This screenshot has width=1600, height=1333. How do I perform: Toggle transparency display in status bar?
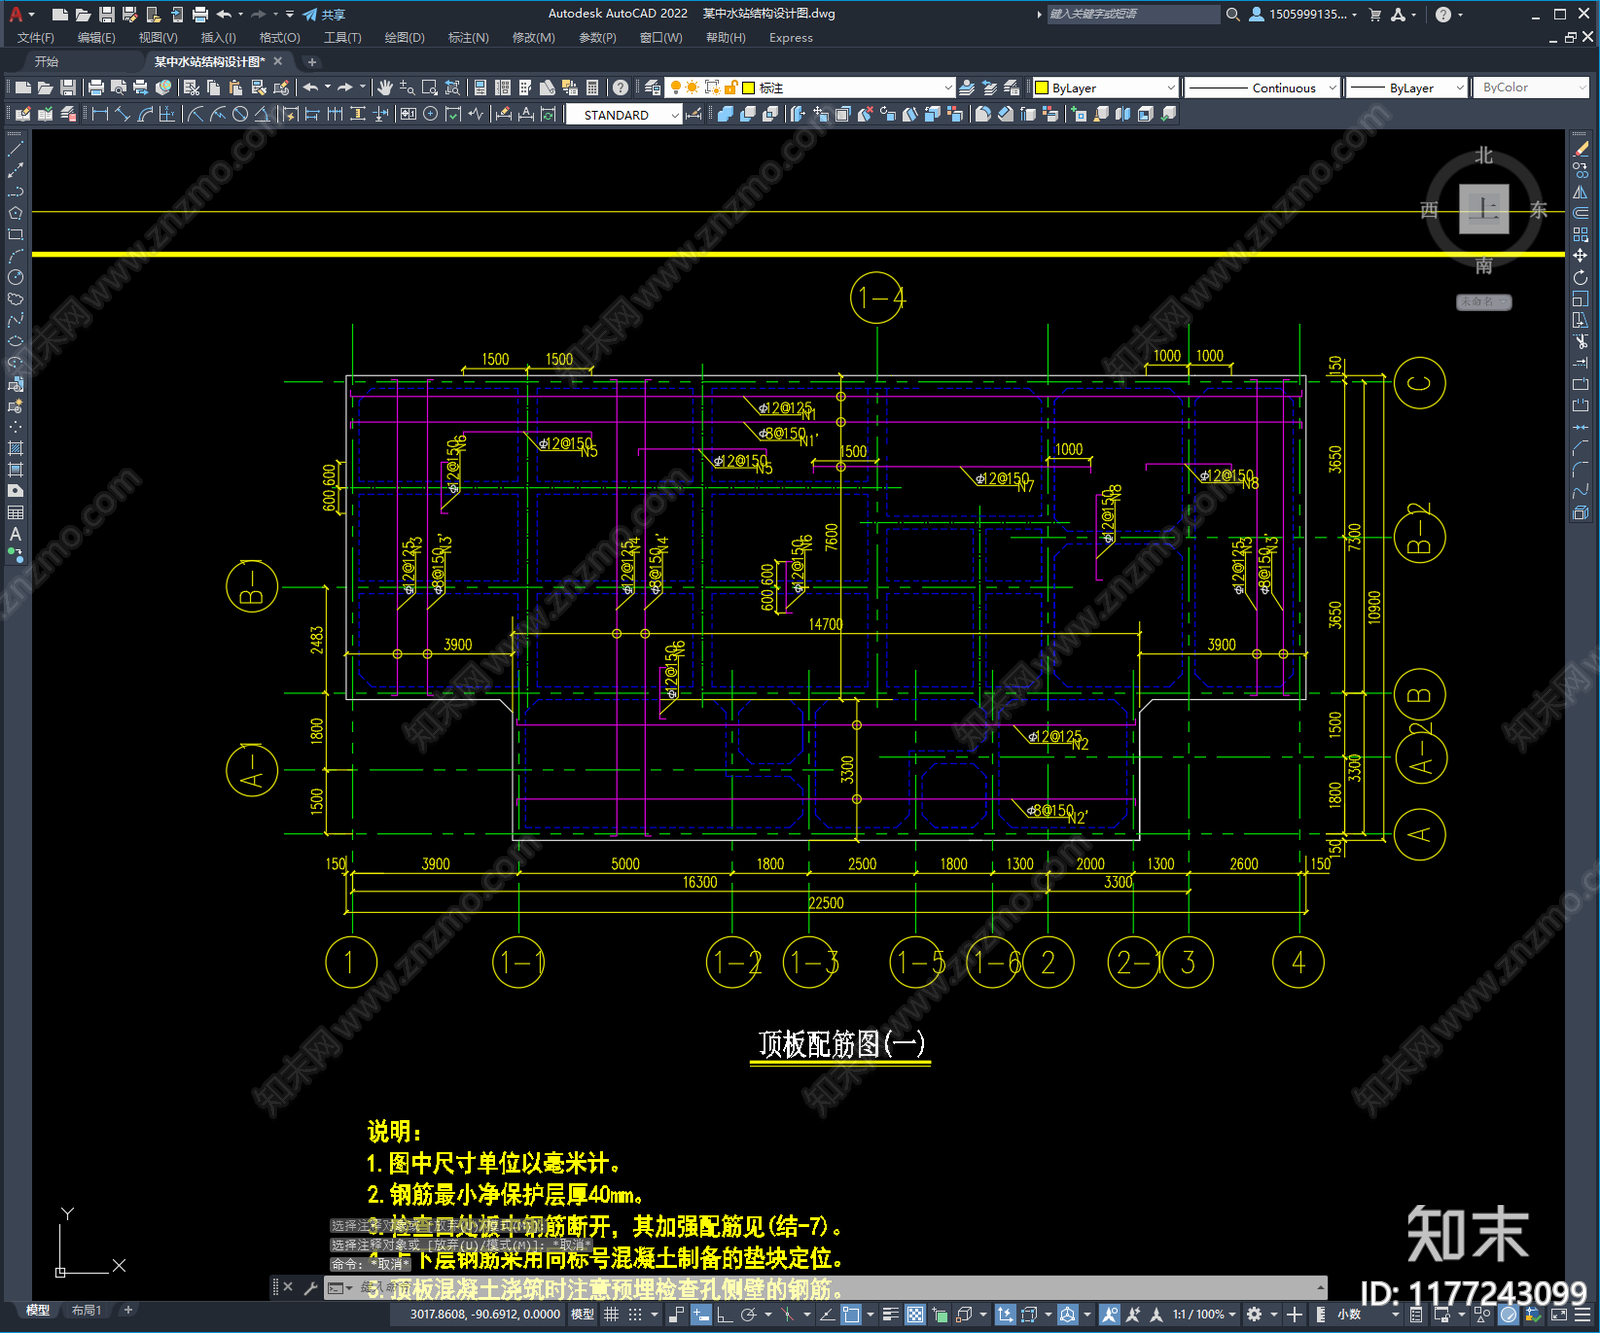(915, 1314)
